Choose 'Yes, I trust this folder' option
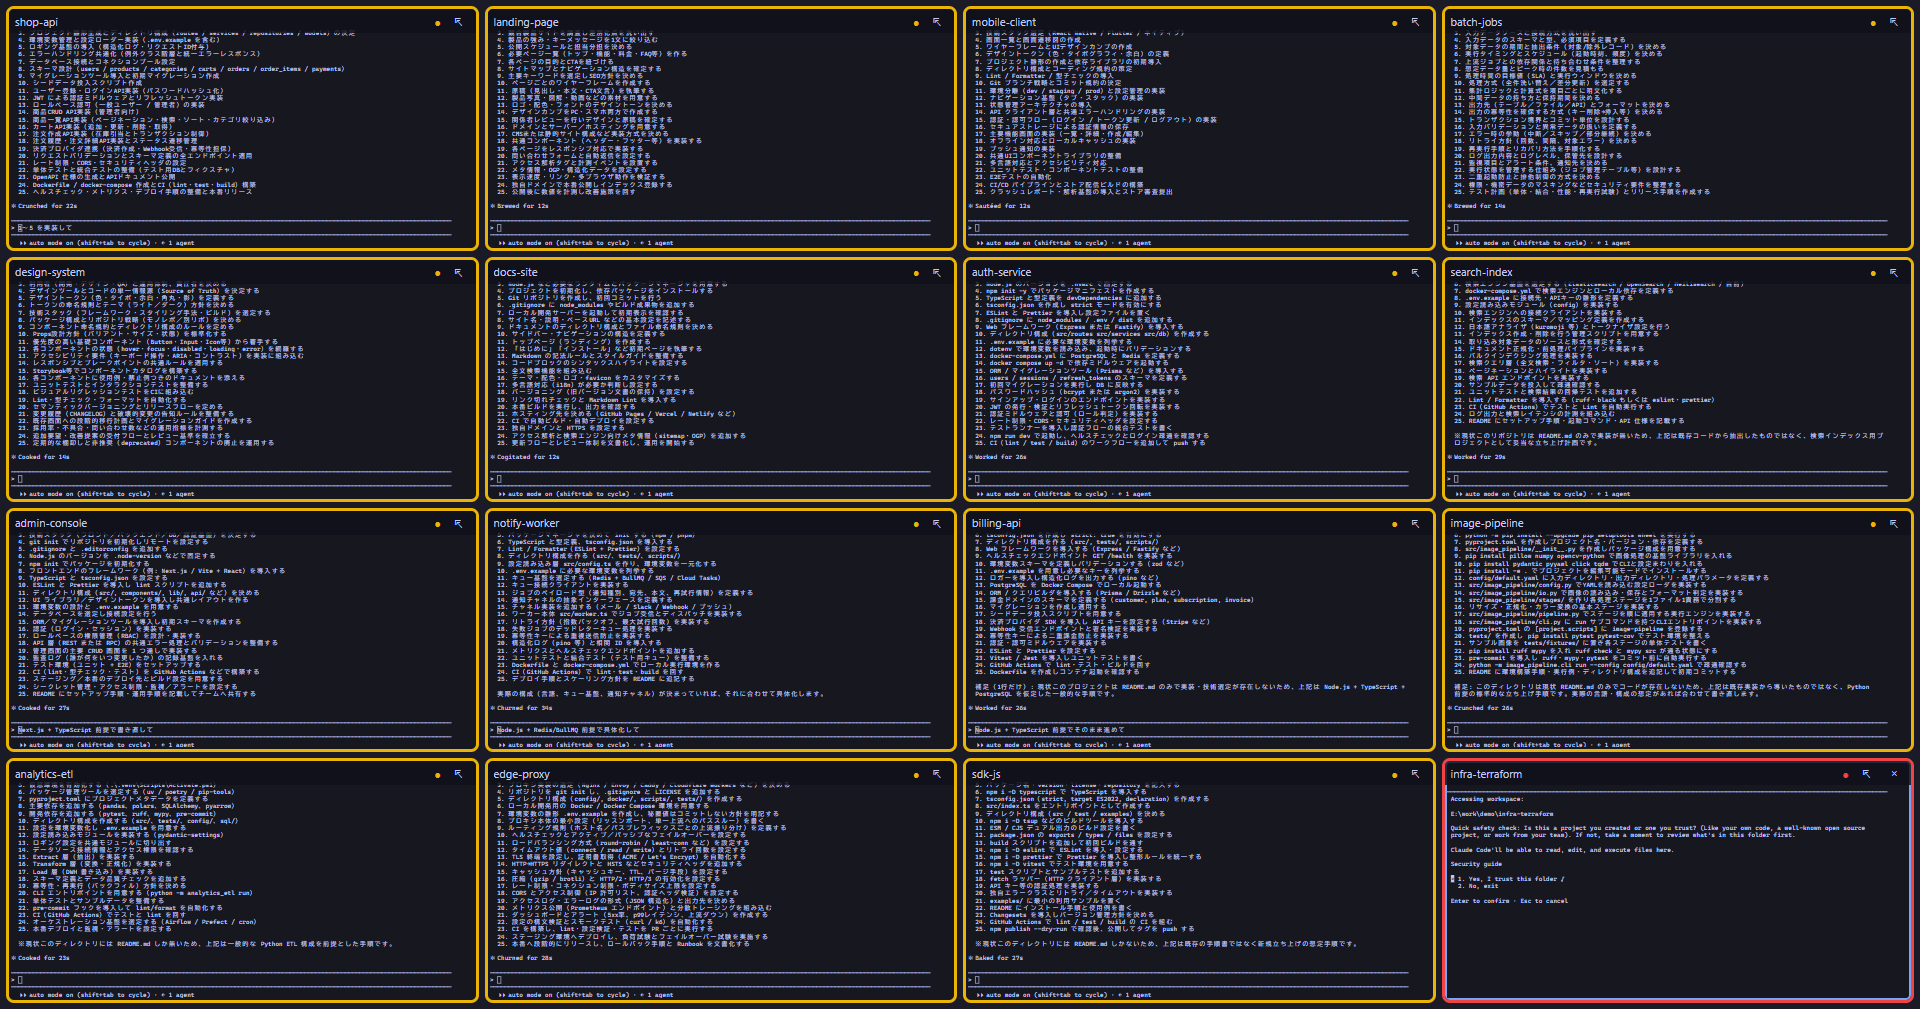 coord(1510,879)
